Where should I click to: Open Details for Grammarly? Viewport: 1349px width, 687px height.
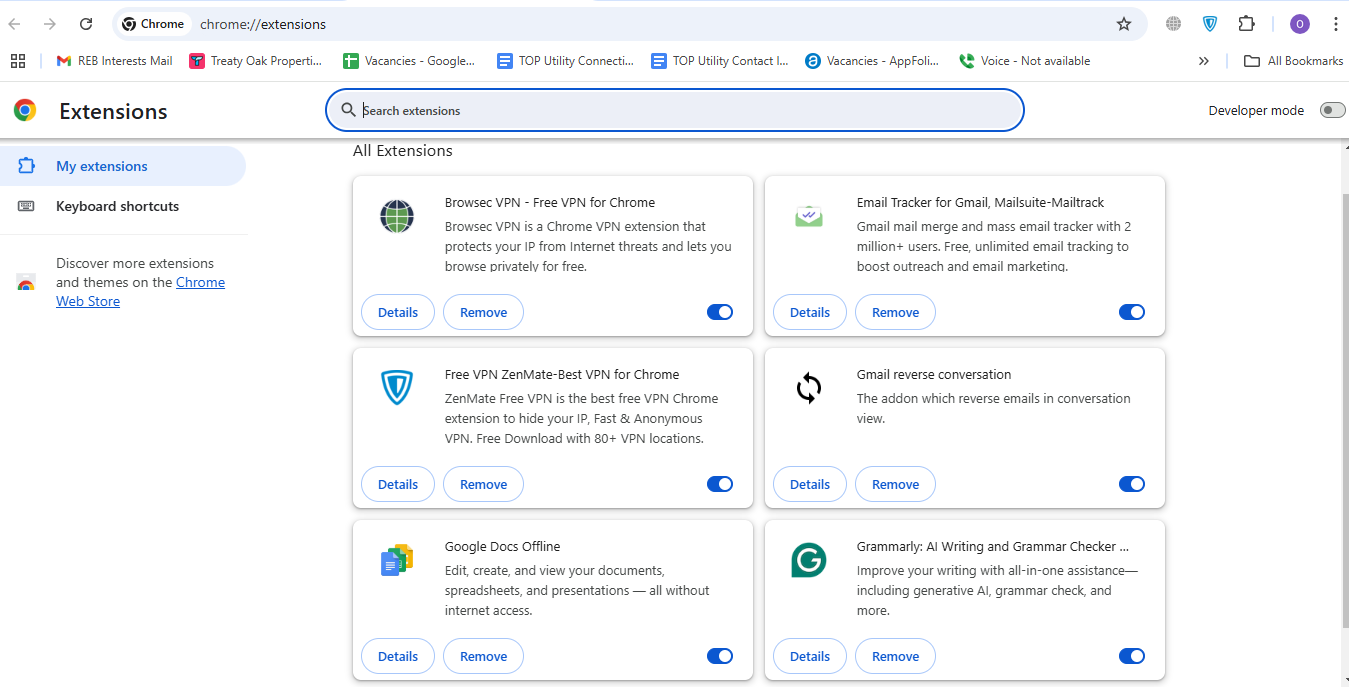coord(810,656)
